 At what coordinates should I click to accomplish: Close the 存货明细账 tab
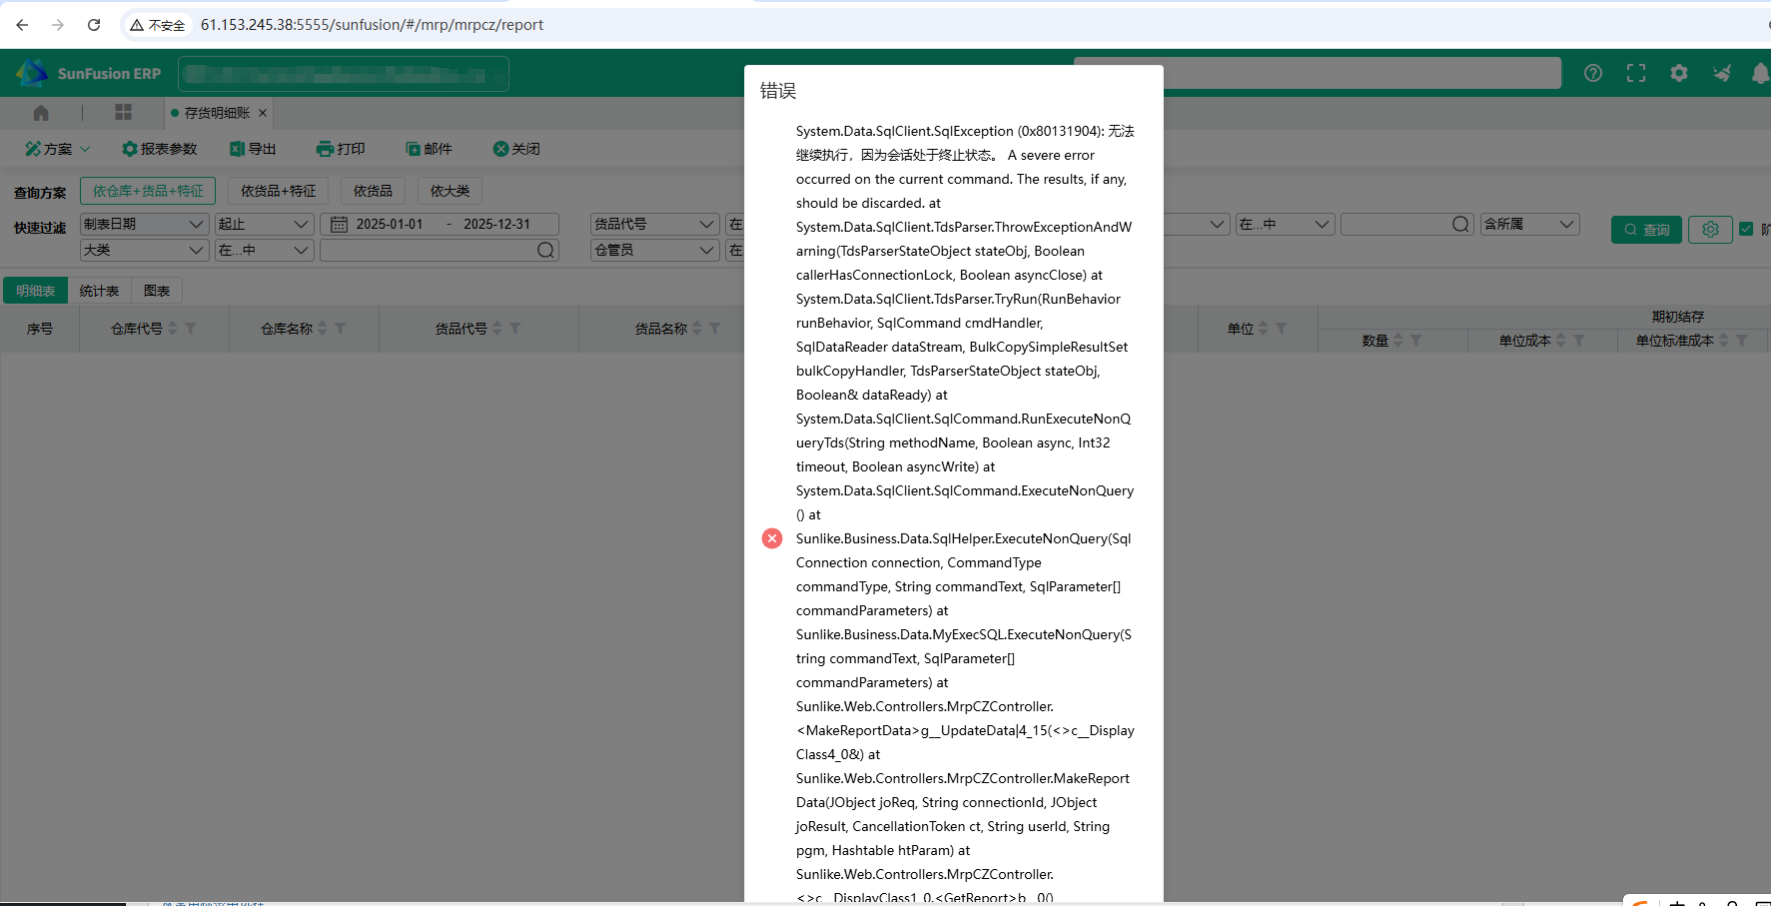click(263, 113)
